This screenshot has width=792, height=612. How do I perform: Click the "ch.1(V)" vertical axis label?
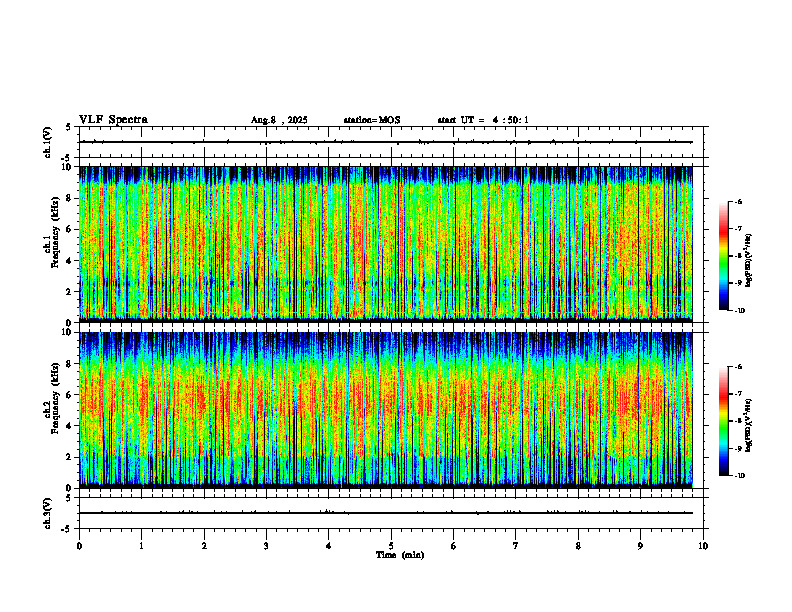point(48,142)
